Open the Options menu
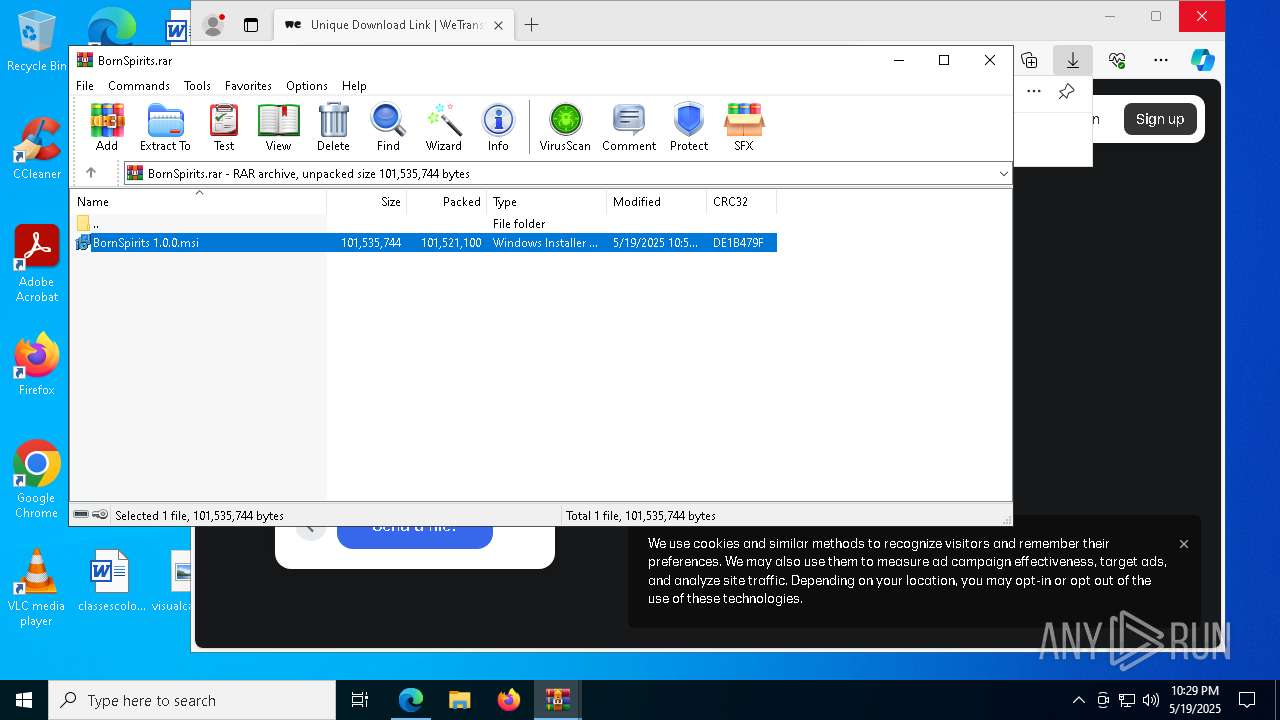This screenshot has height=720, width=1280. pos(307,86)
